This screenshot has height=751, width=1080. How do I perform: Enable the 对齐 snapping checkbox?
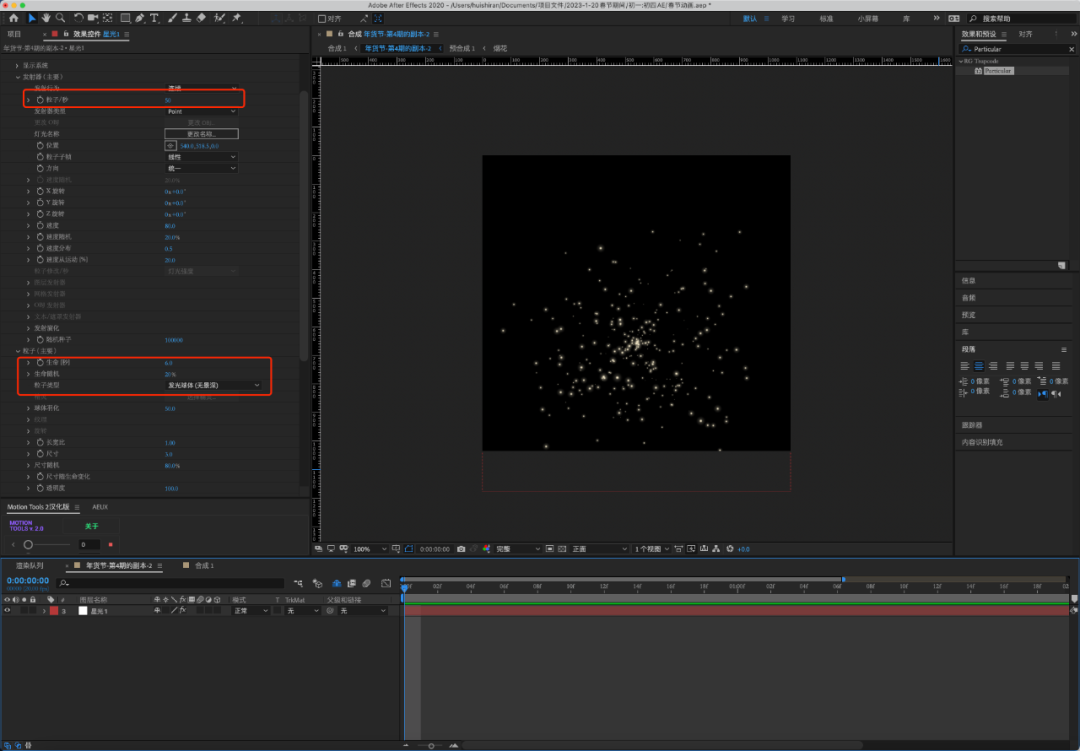click(x=322, y=18)
